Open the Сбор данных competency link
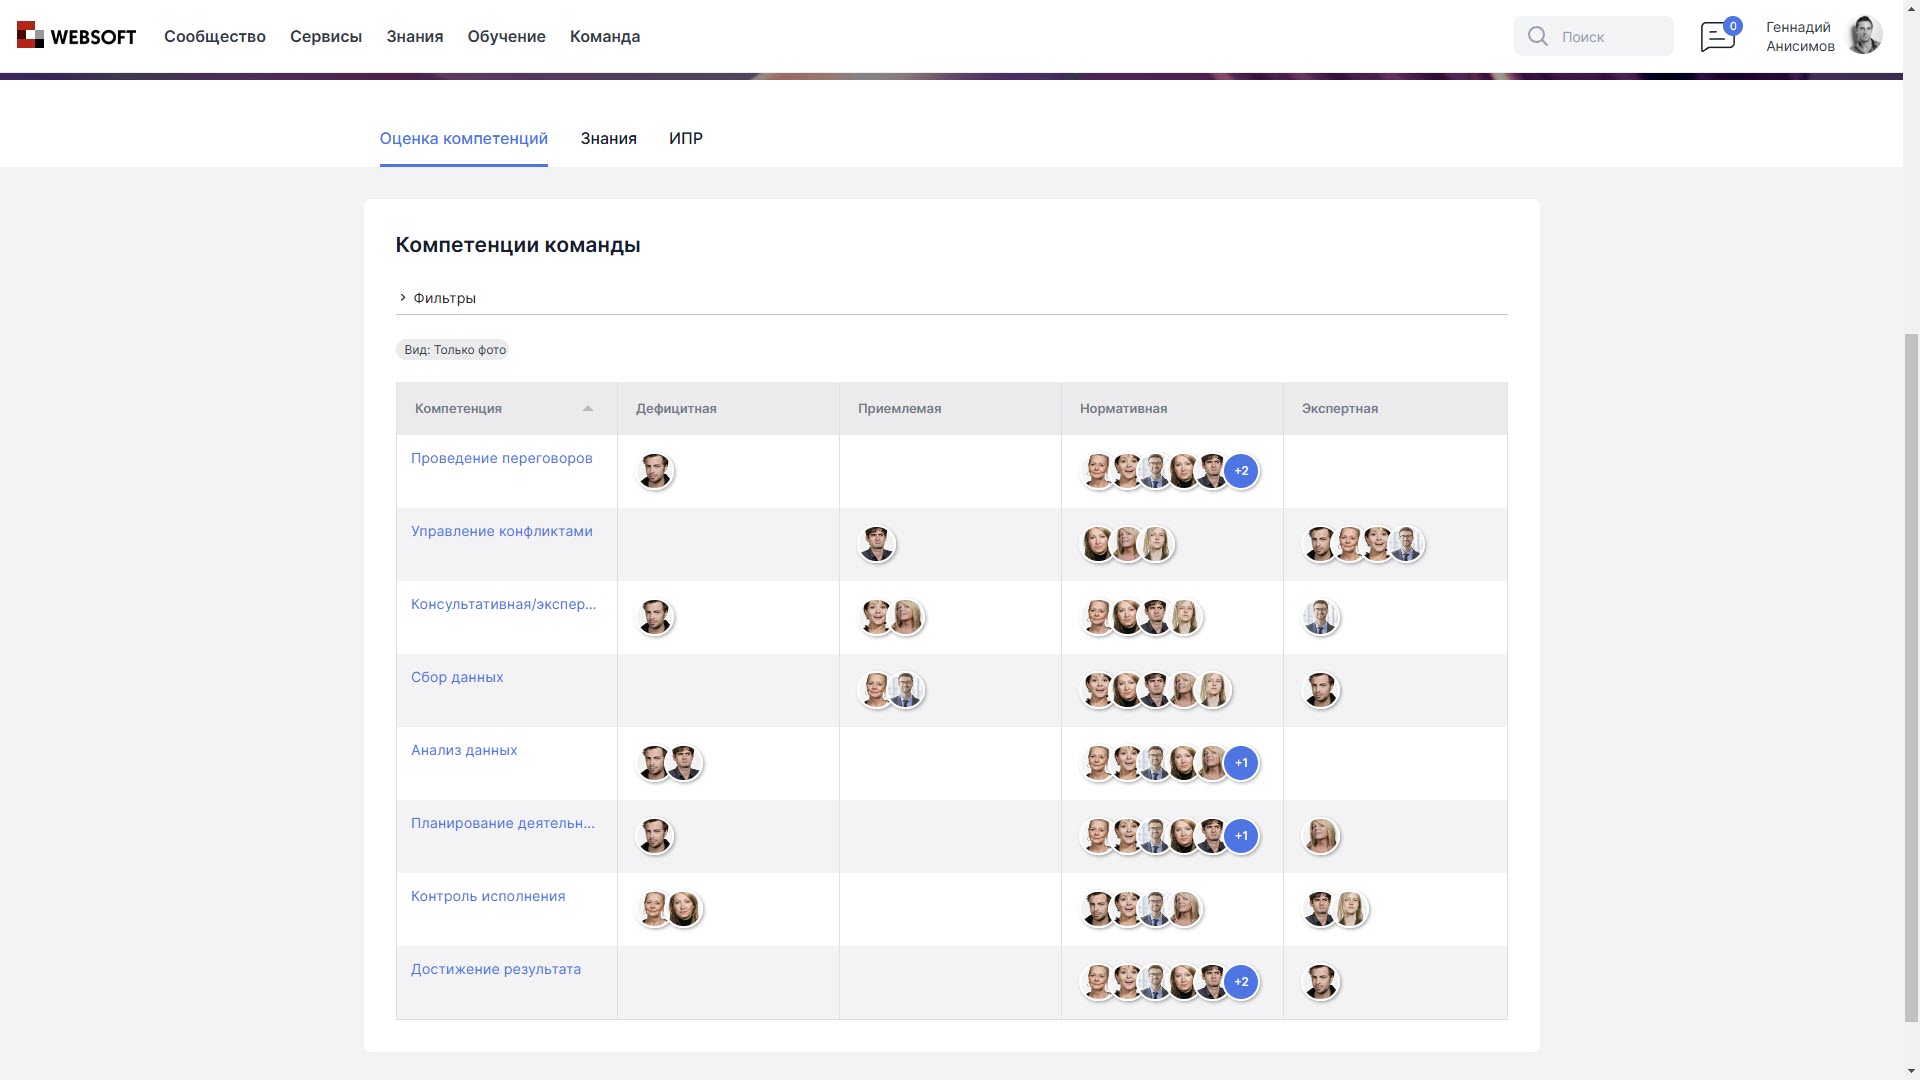 457,677
